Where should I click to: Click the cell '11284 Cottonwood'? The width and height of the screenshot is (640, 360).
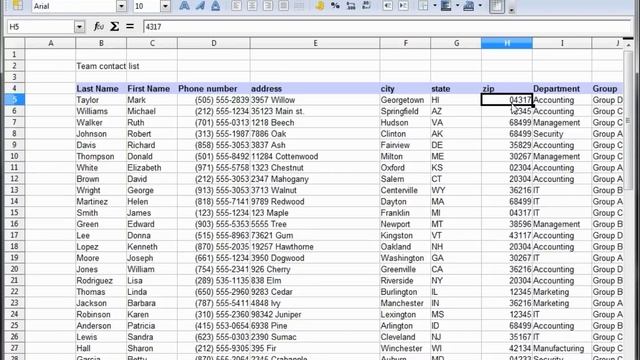(x=315, y=156)
